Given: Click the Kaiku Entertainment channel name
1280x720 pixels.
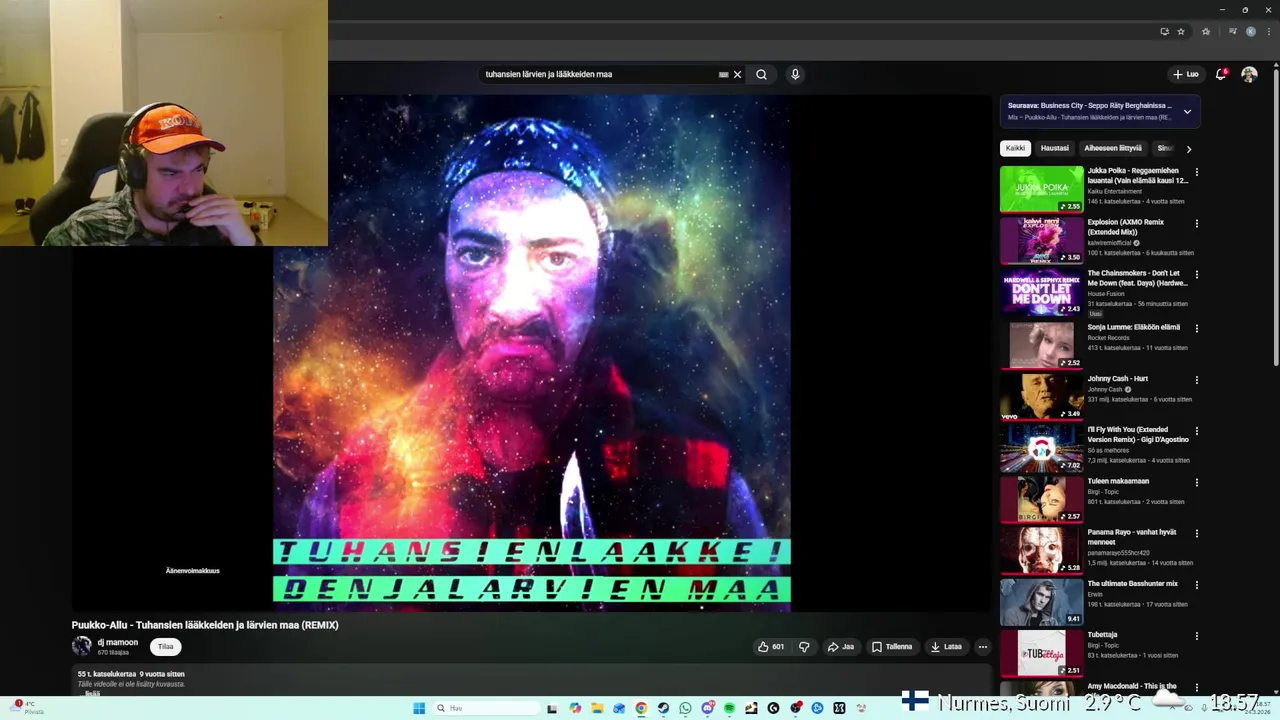Looking at the screenshot, I should point(1115,191).
